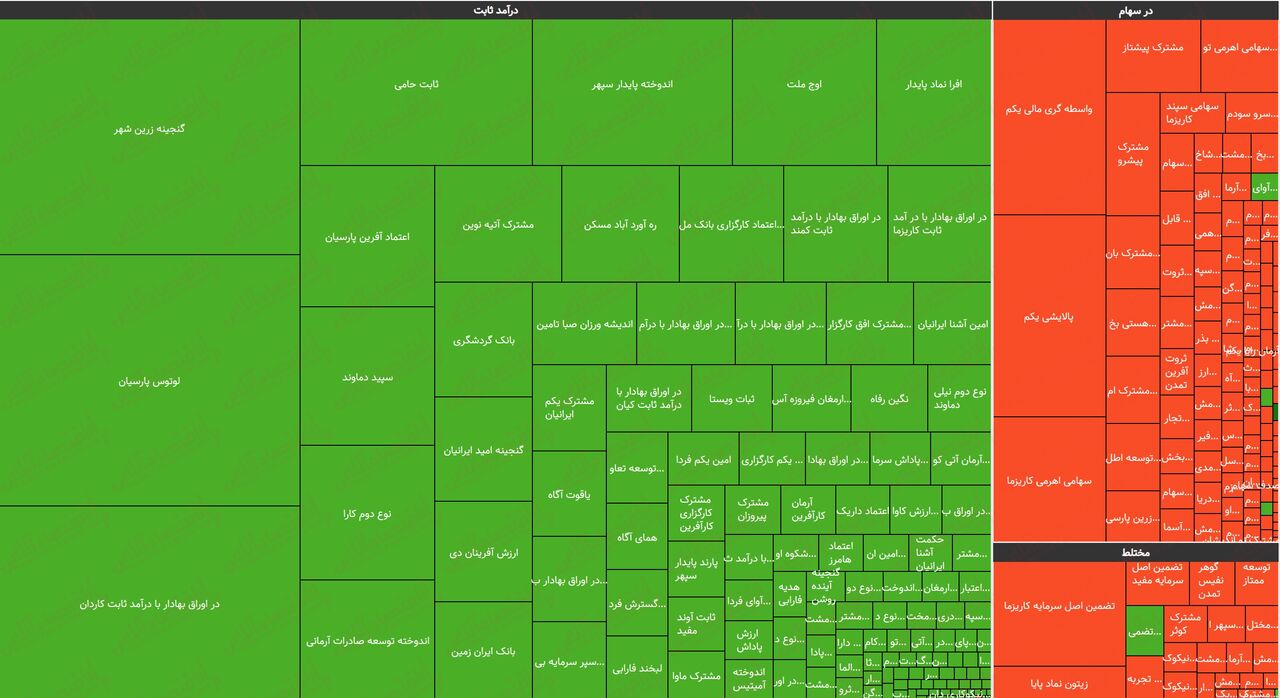Click the بانک گردشگری tile
Viewport: 1280px width, 698px height.
[483, 340]
